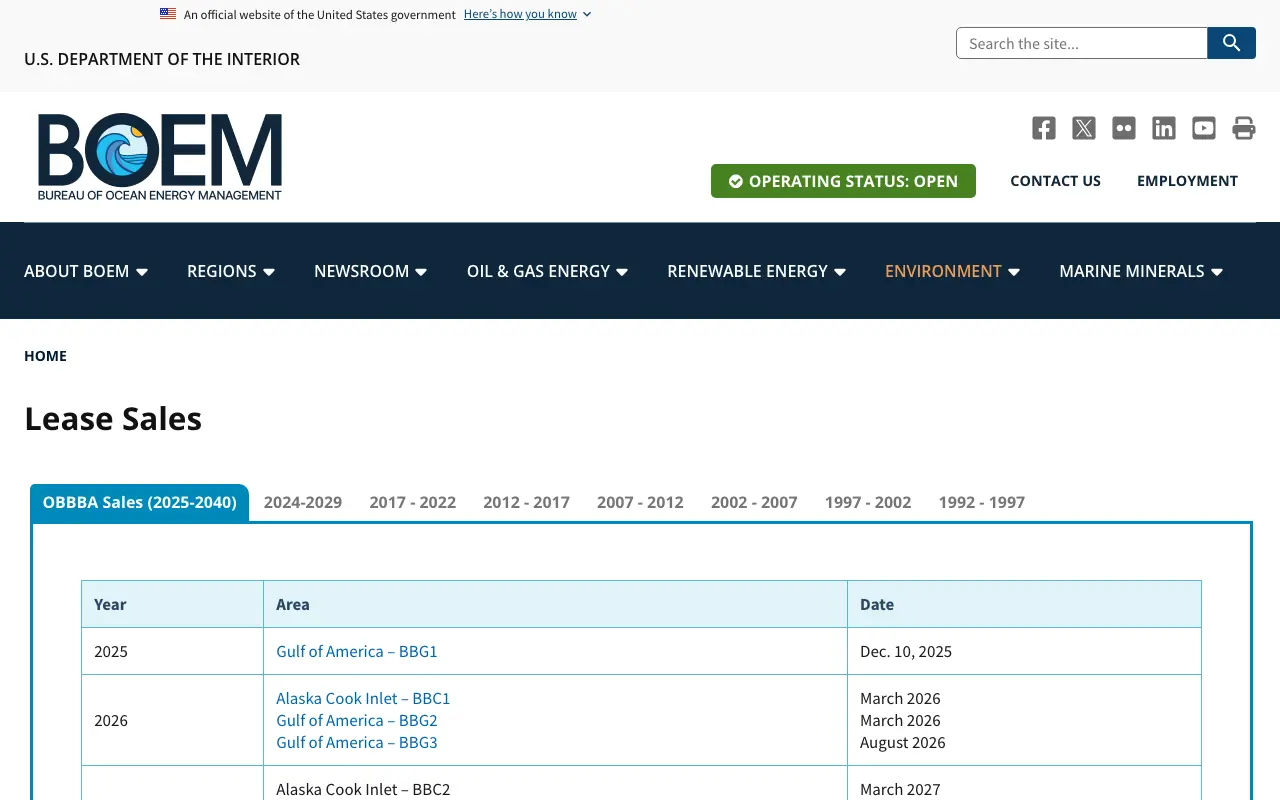Click the U.S. Department of the Interior text

(162, 59)
